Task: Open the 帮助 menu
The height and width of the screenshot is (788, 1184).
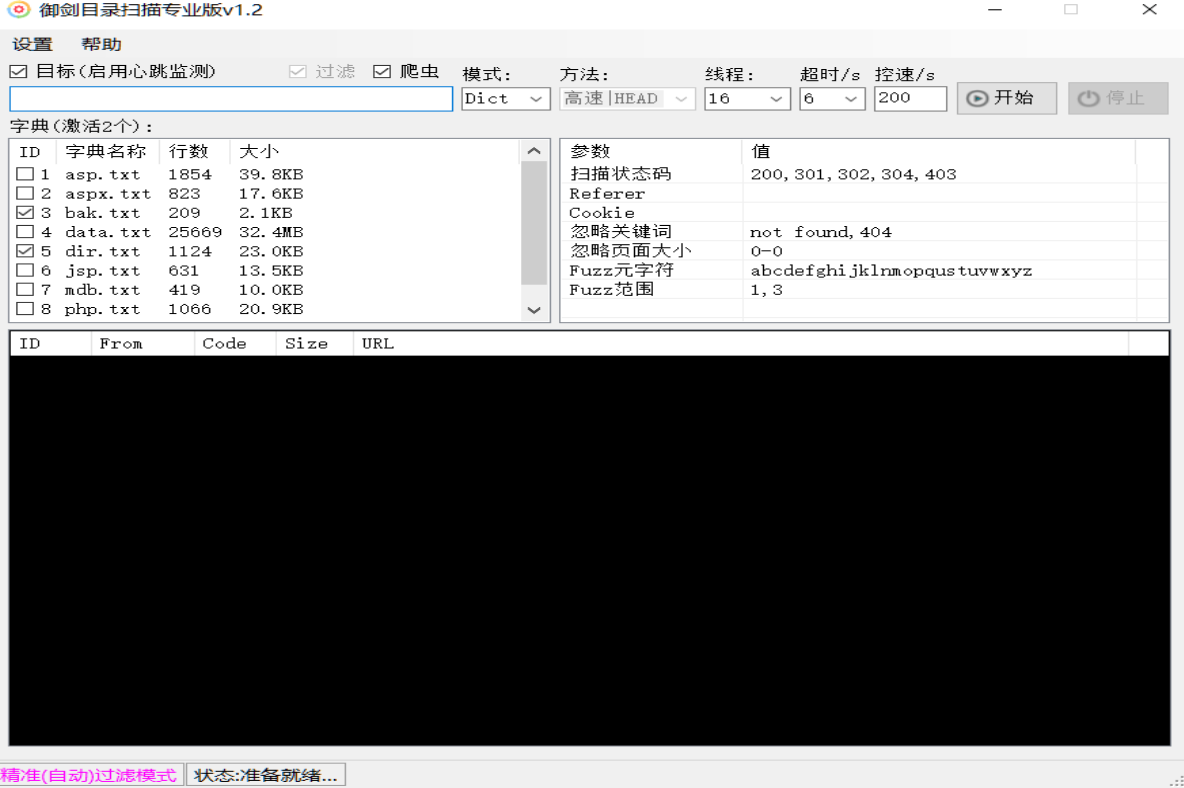Action: point(101,45)
